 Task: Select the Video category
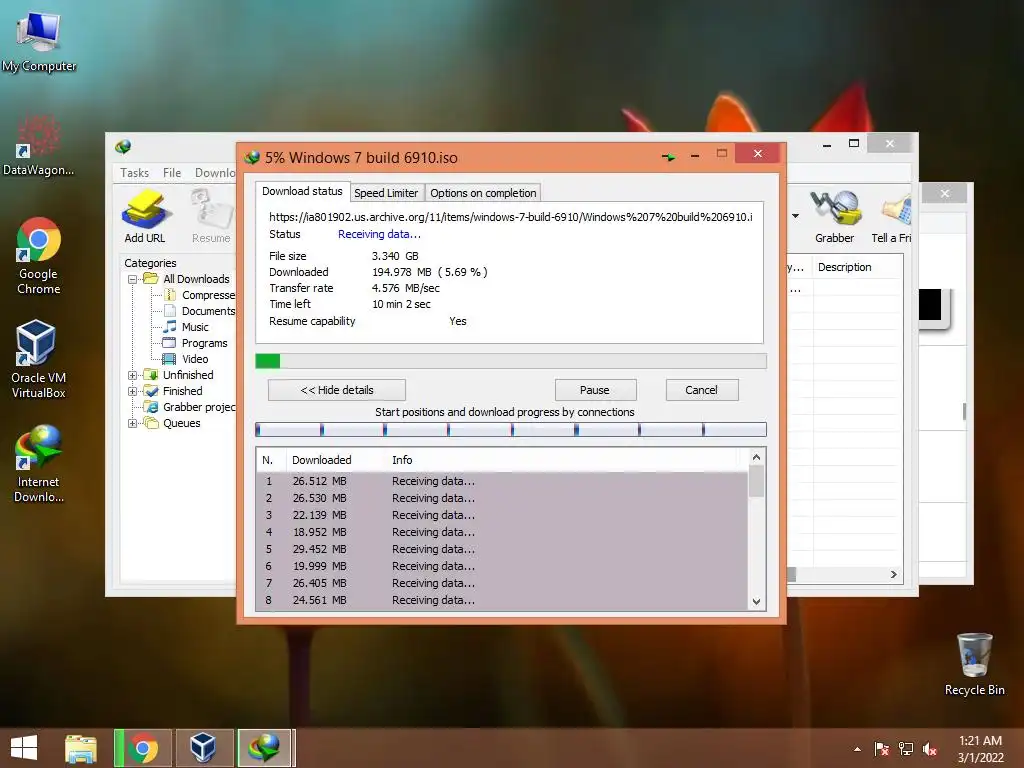(x=186, y=359)
